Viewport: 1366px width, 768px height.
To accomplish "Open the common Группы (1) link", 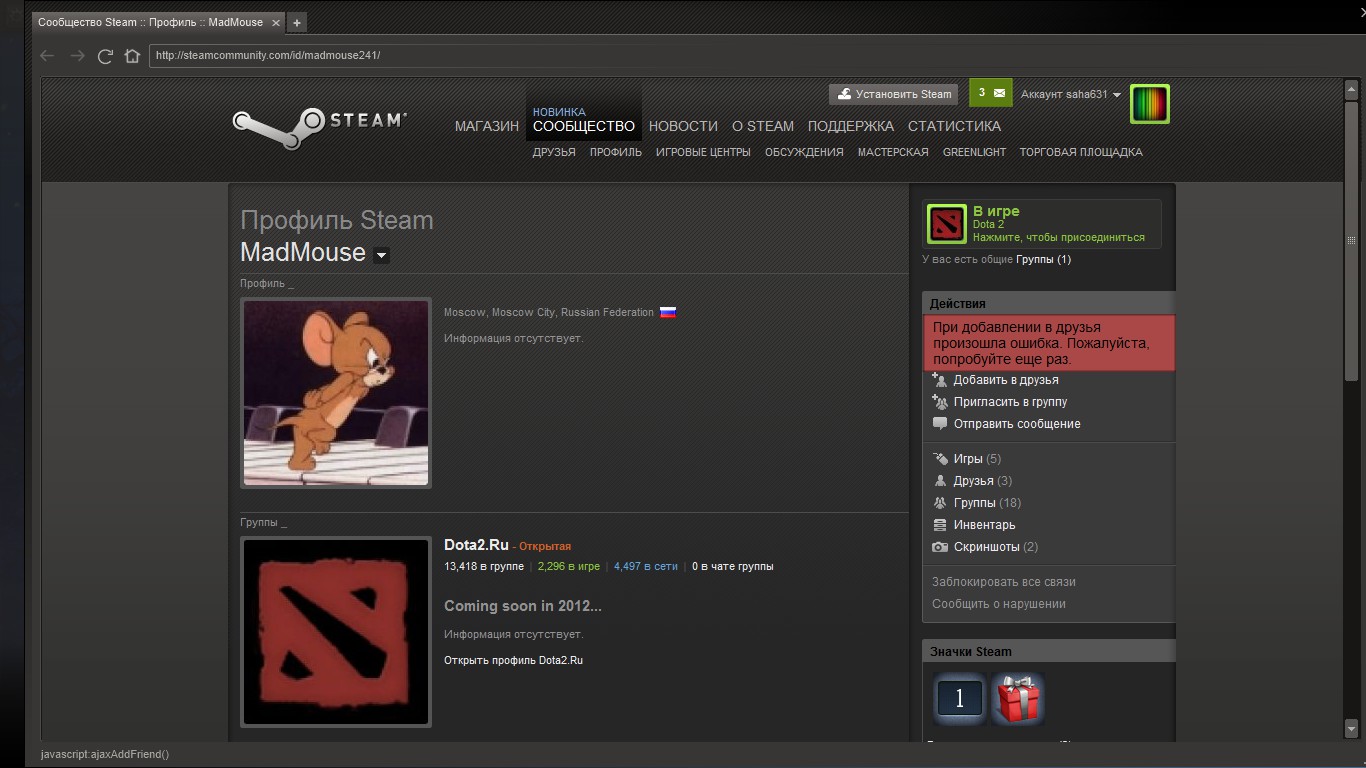I will [x=1043, y=260].
